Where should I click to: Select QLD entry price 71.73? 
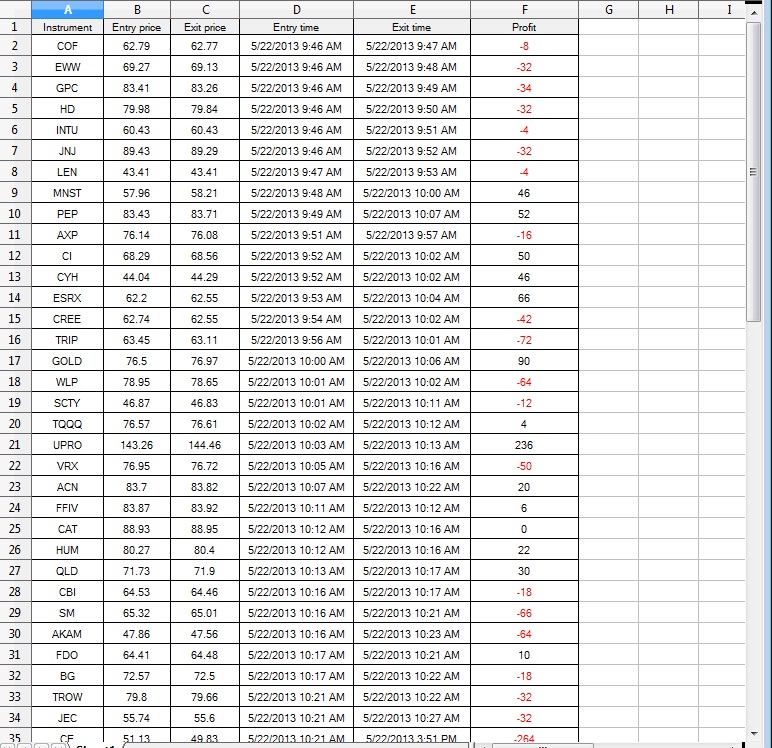point(137,571)
